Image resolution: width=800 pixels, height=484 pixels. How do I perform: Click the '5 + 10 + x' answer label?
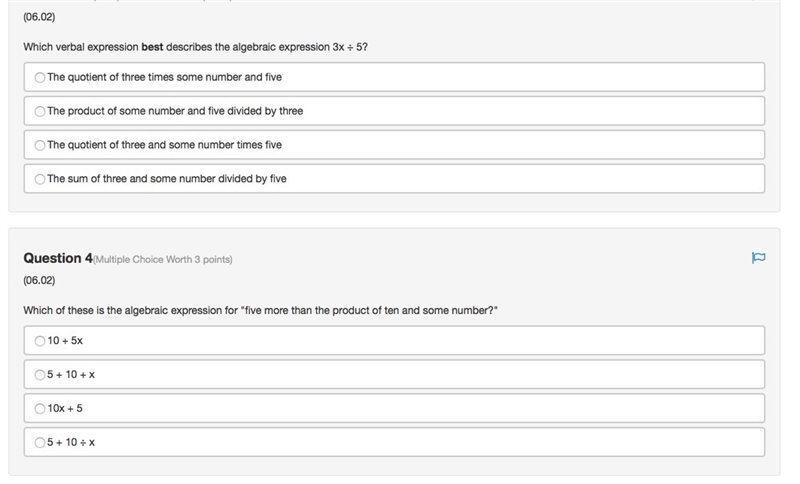[x=71, y=374]
